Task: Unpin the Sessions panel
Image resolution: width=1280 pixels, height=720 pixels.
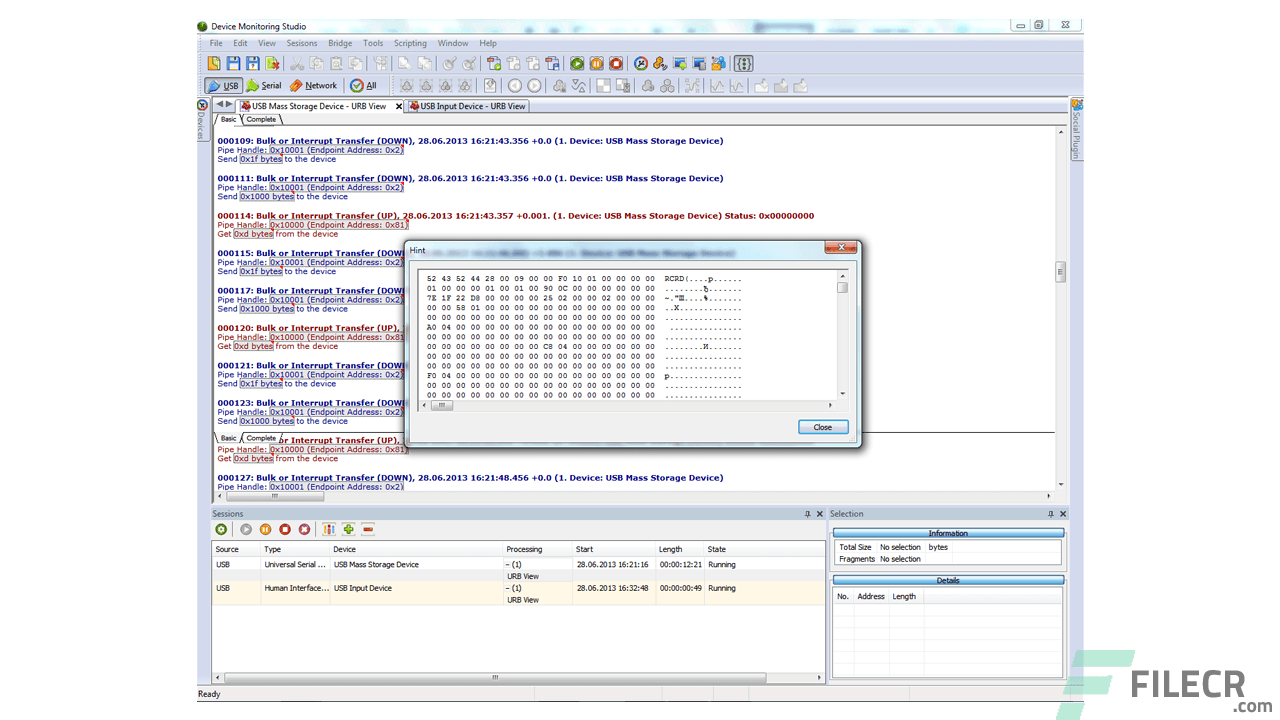Action: (x=808, y=513)
